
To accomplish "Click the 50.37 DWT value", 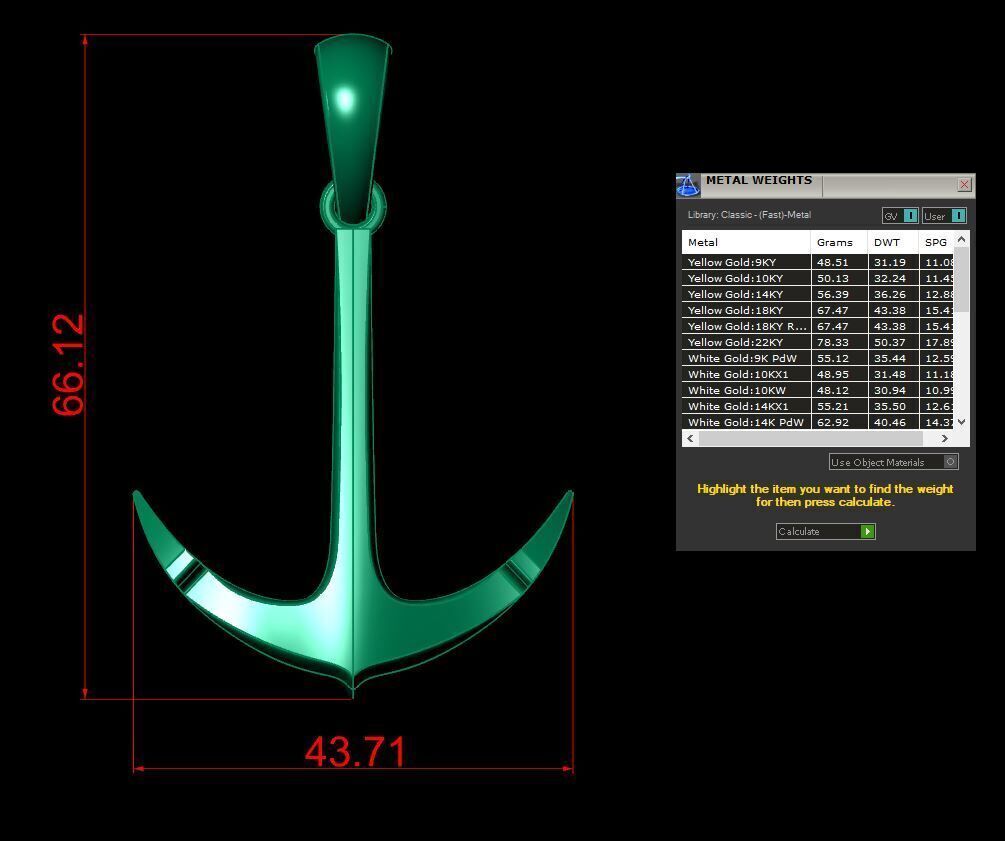I will [890, 342].
